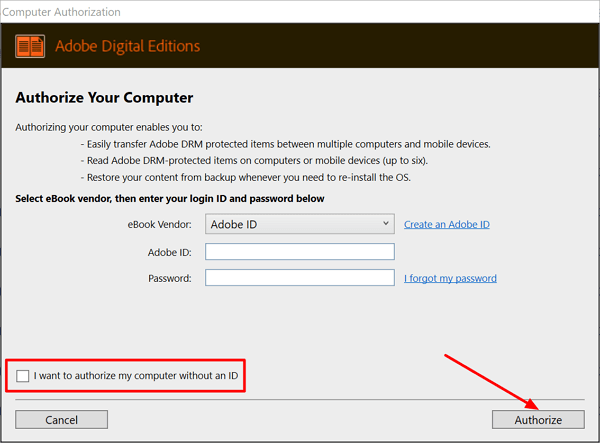This screenshot has width=600, height=443.
Task: Click the Password input field
Action: pyautogui.click(x=300, y=278)
